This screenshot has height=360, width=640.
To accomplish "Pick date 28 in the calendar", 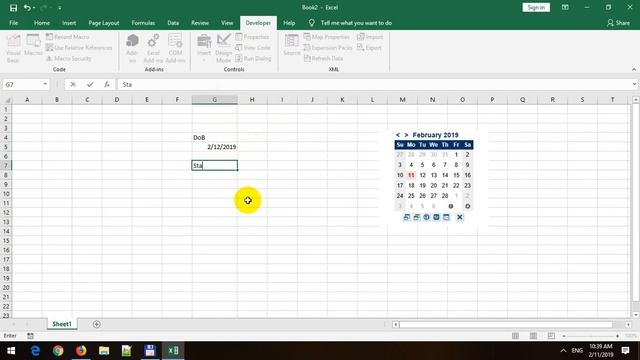I will pos(445,196).
